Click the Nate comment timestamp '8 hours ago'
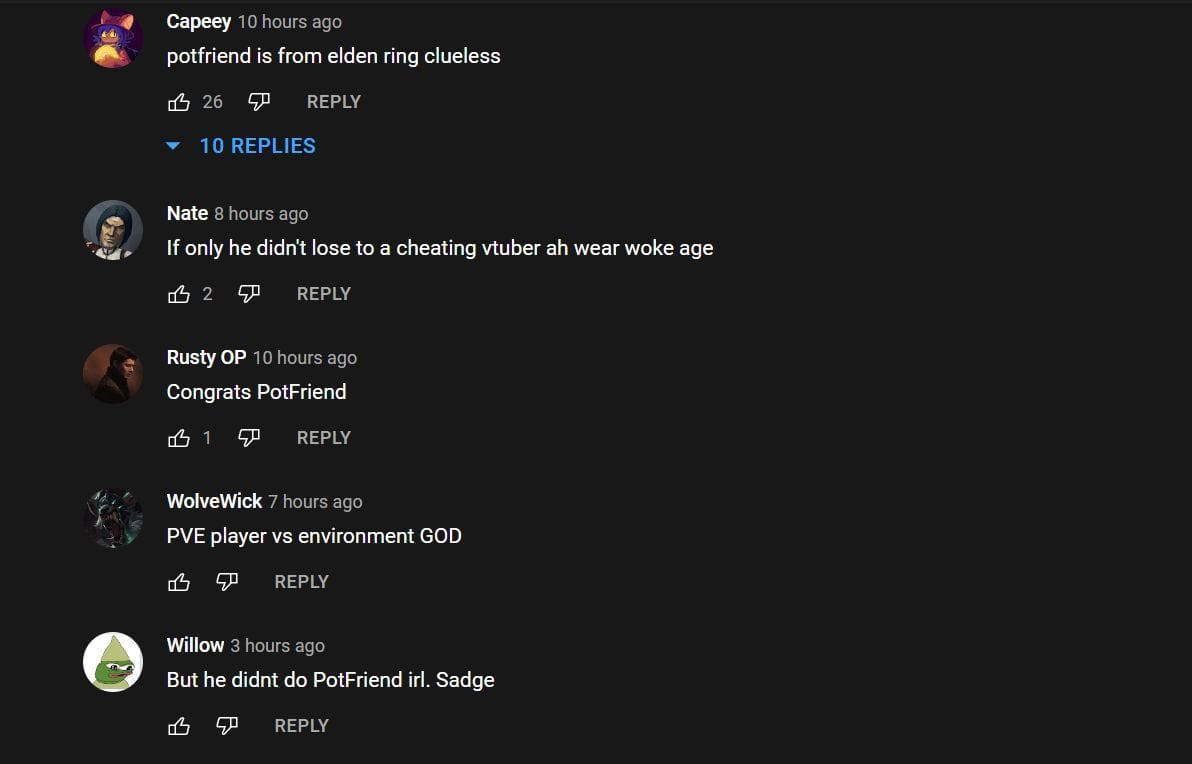This screenshot has height=764, width=1192. 261,214
